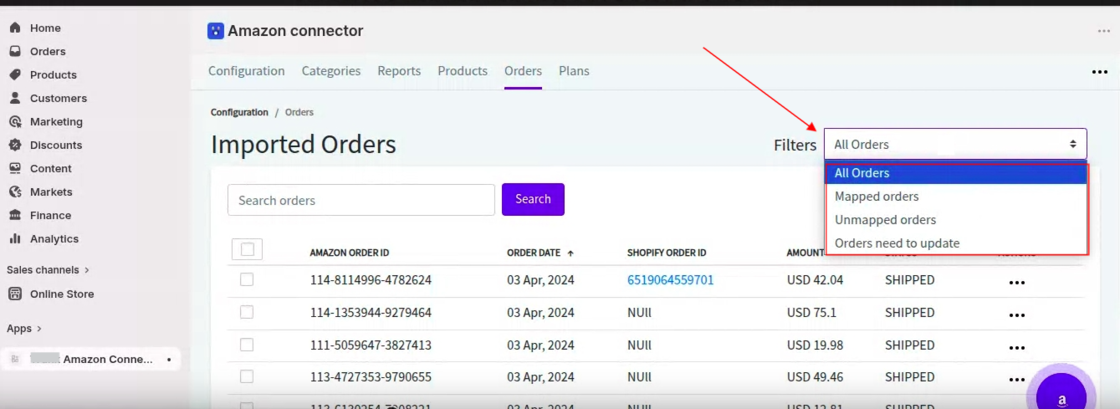This screenshot has height=409, width=1120.
Task: Click the Analytics bar chart icon
Action: pos(14,239)
